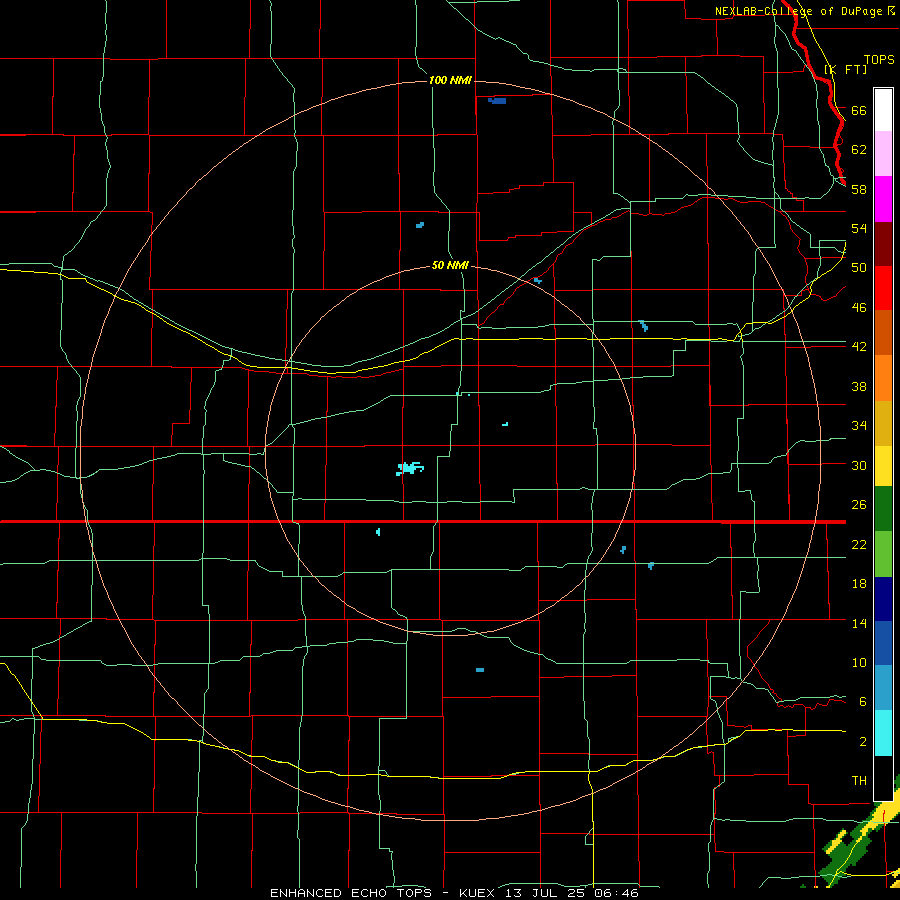The height and width of the screenshot is (900, 900).
Task: Pick the medium blue legend swatch
Action: click(x=883, y=643)
